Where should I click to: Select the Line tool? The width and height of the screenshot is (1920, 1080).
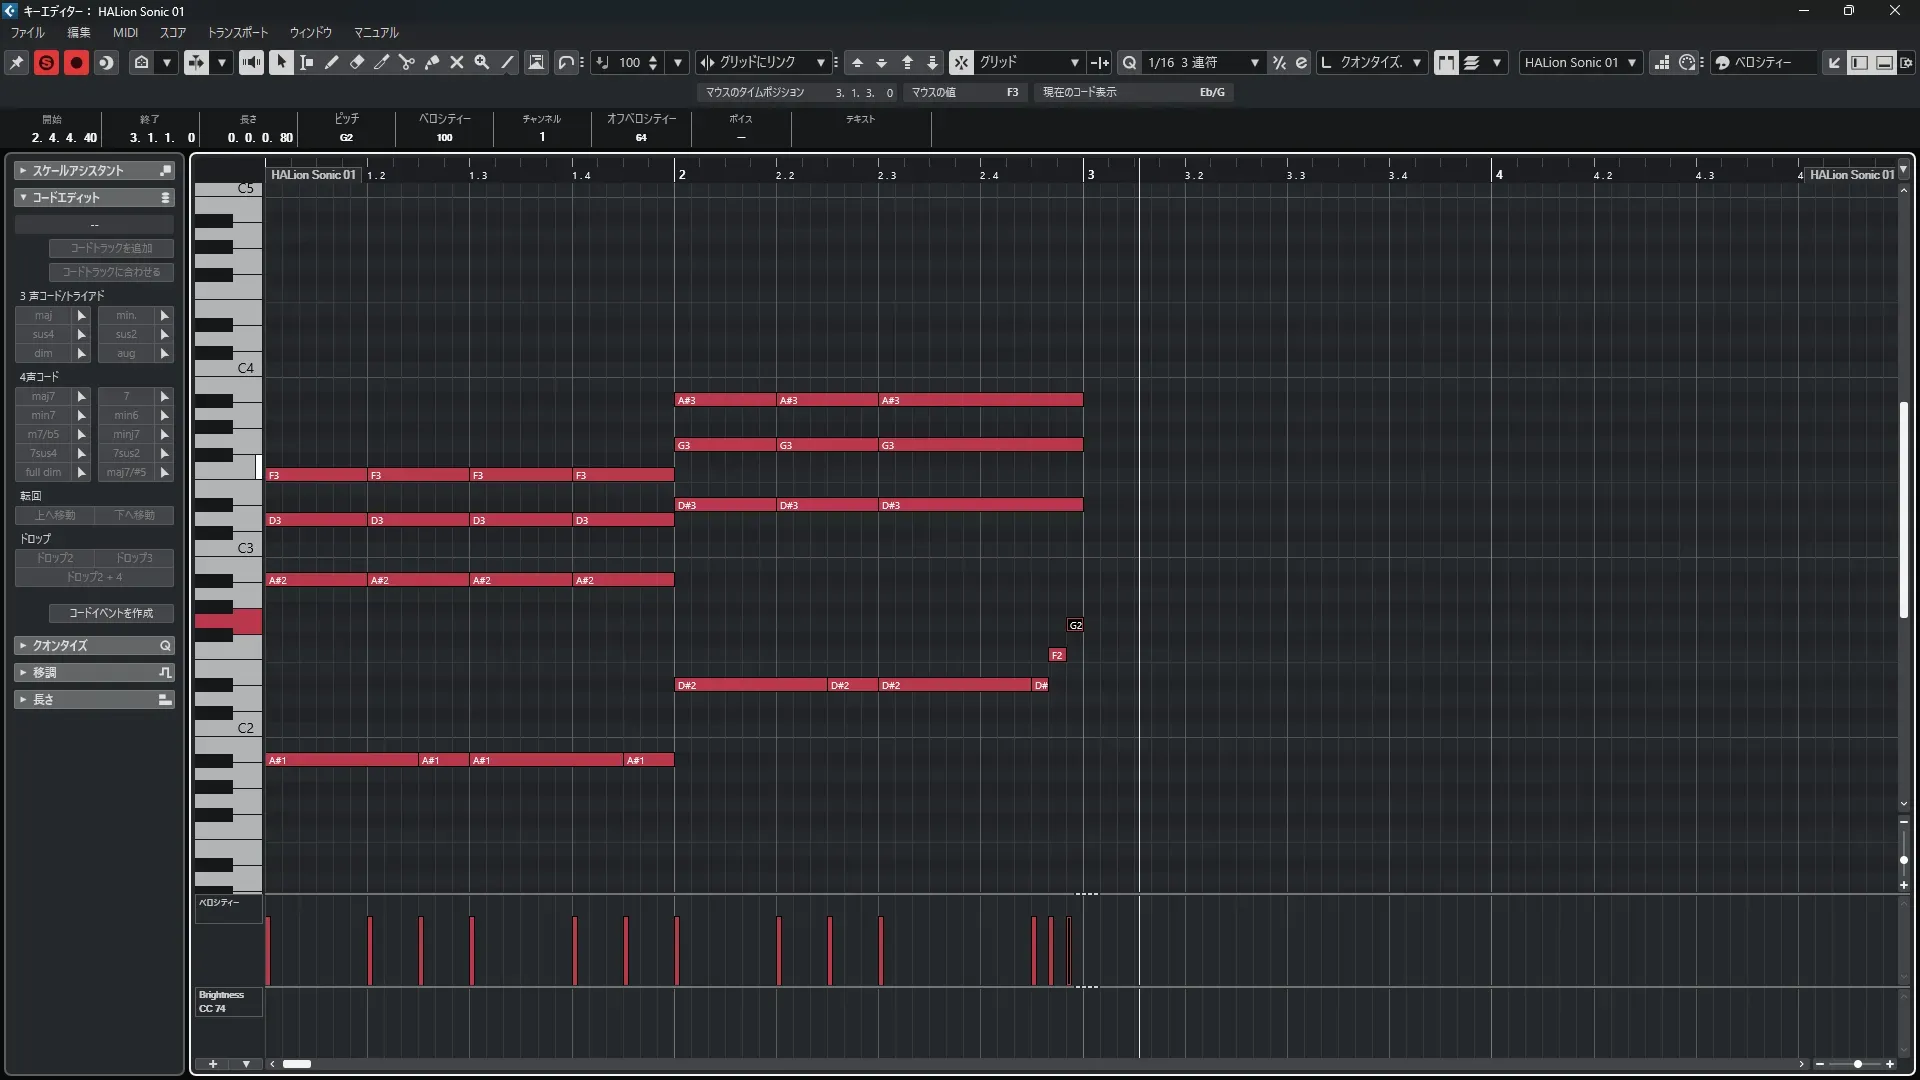tap(508, 62)
